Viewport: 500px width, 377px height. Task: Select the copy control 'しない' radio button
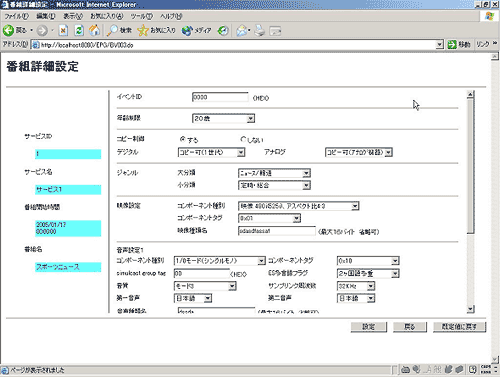pos(243,139)
